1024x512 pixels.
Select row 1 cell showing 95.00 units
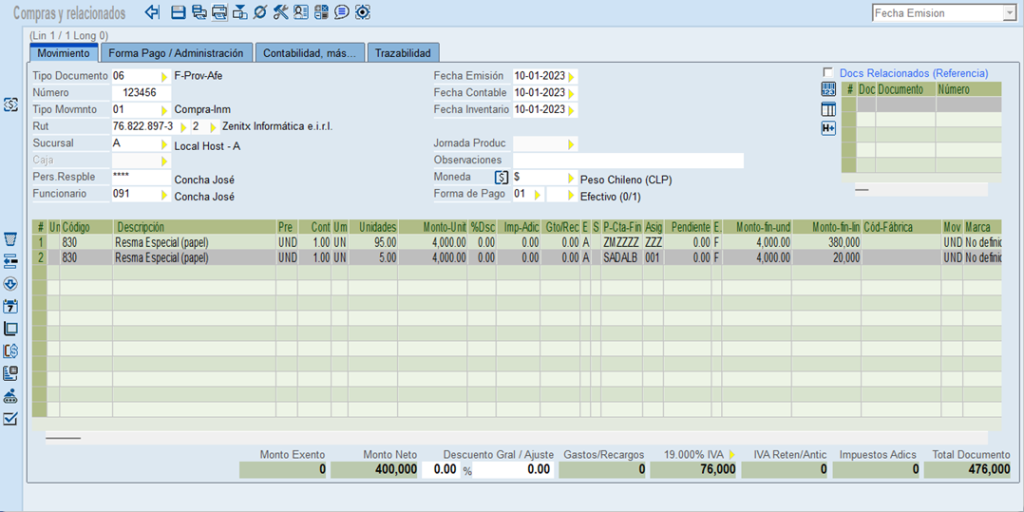click(373, 242)
